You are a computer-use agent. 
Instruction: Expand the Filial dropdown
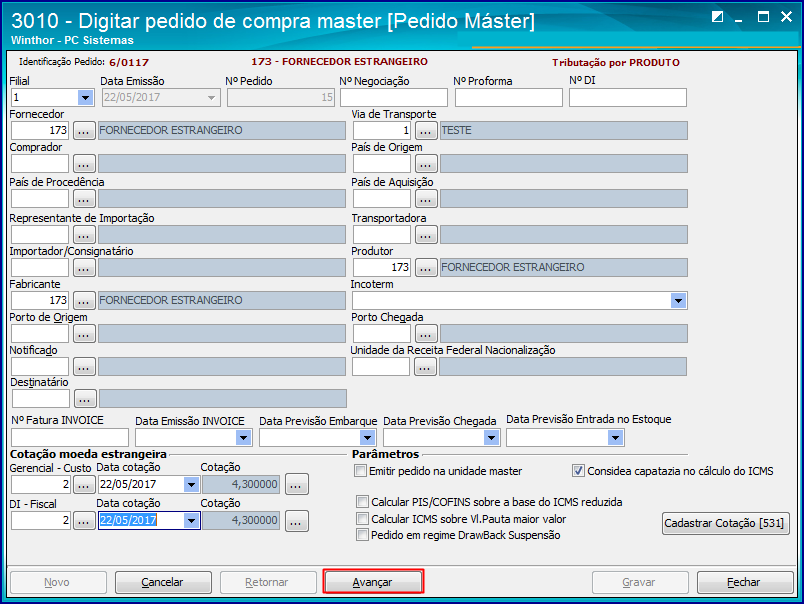click(85, 97)
